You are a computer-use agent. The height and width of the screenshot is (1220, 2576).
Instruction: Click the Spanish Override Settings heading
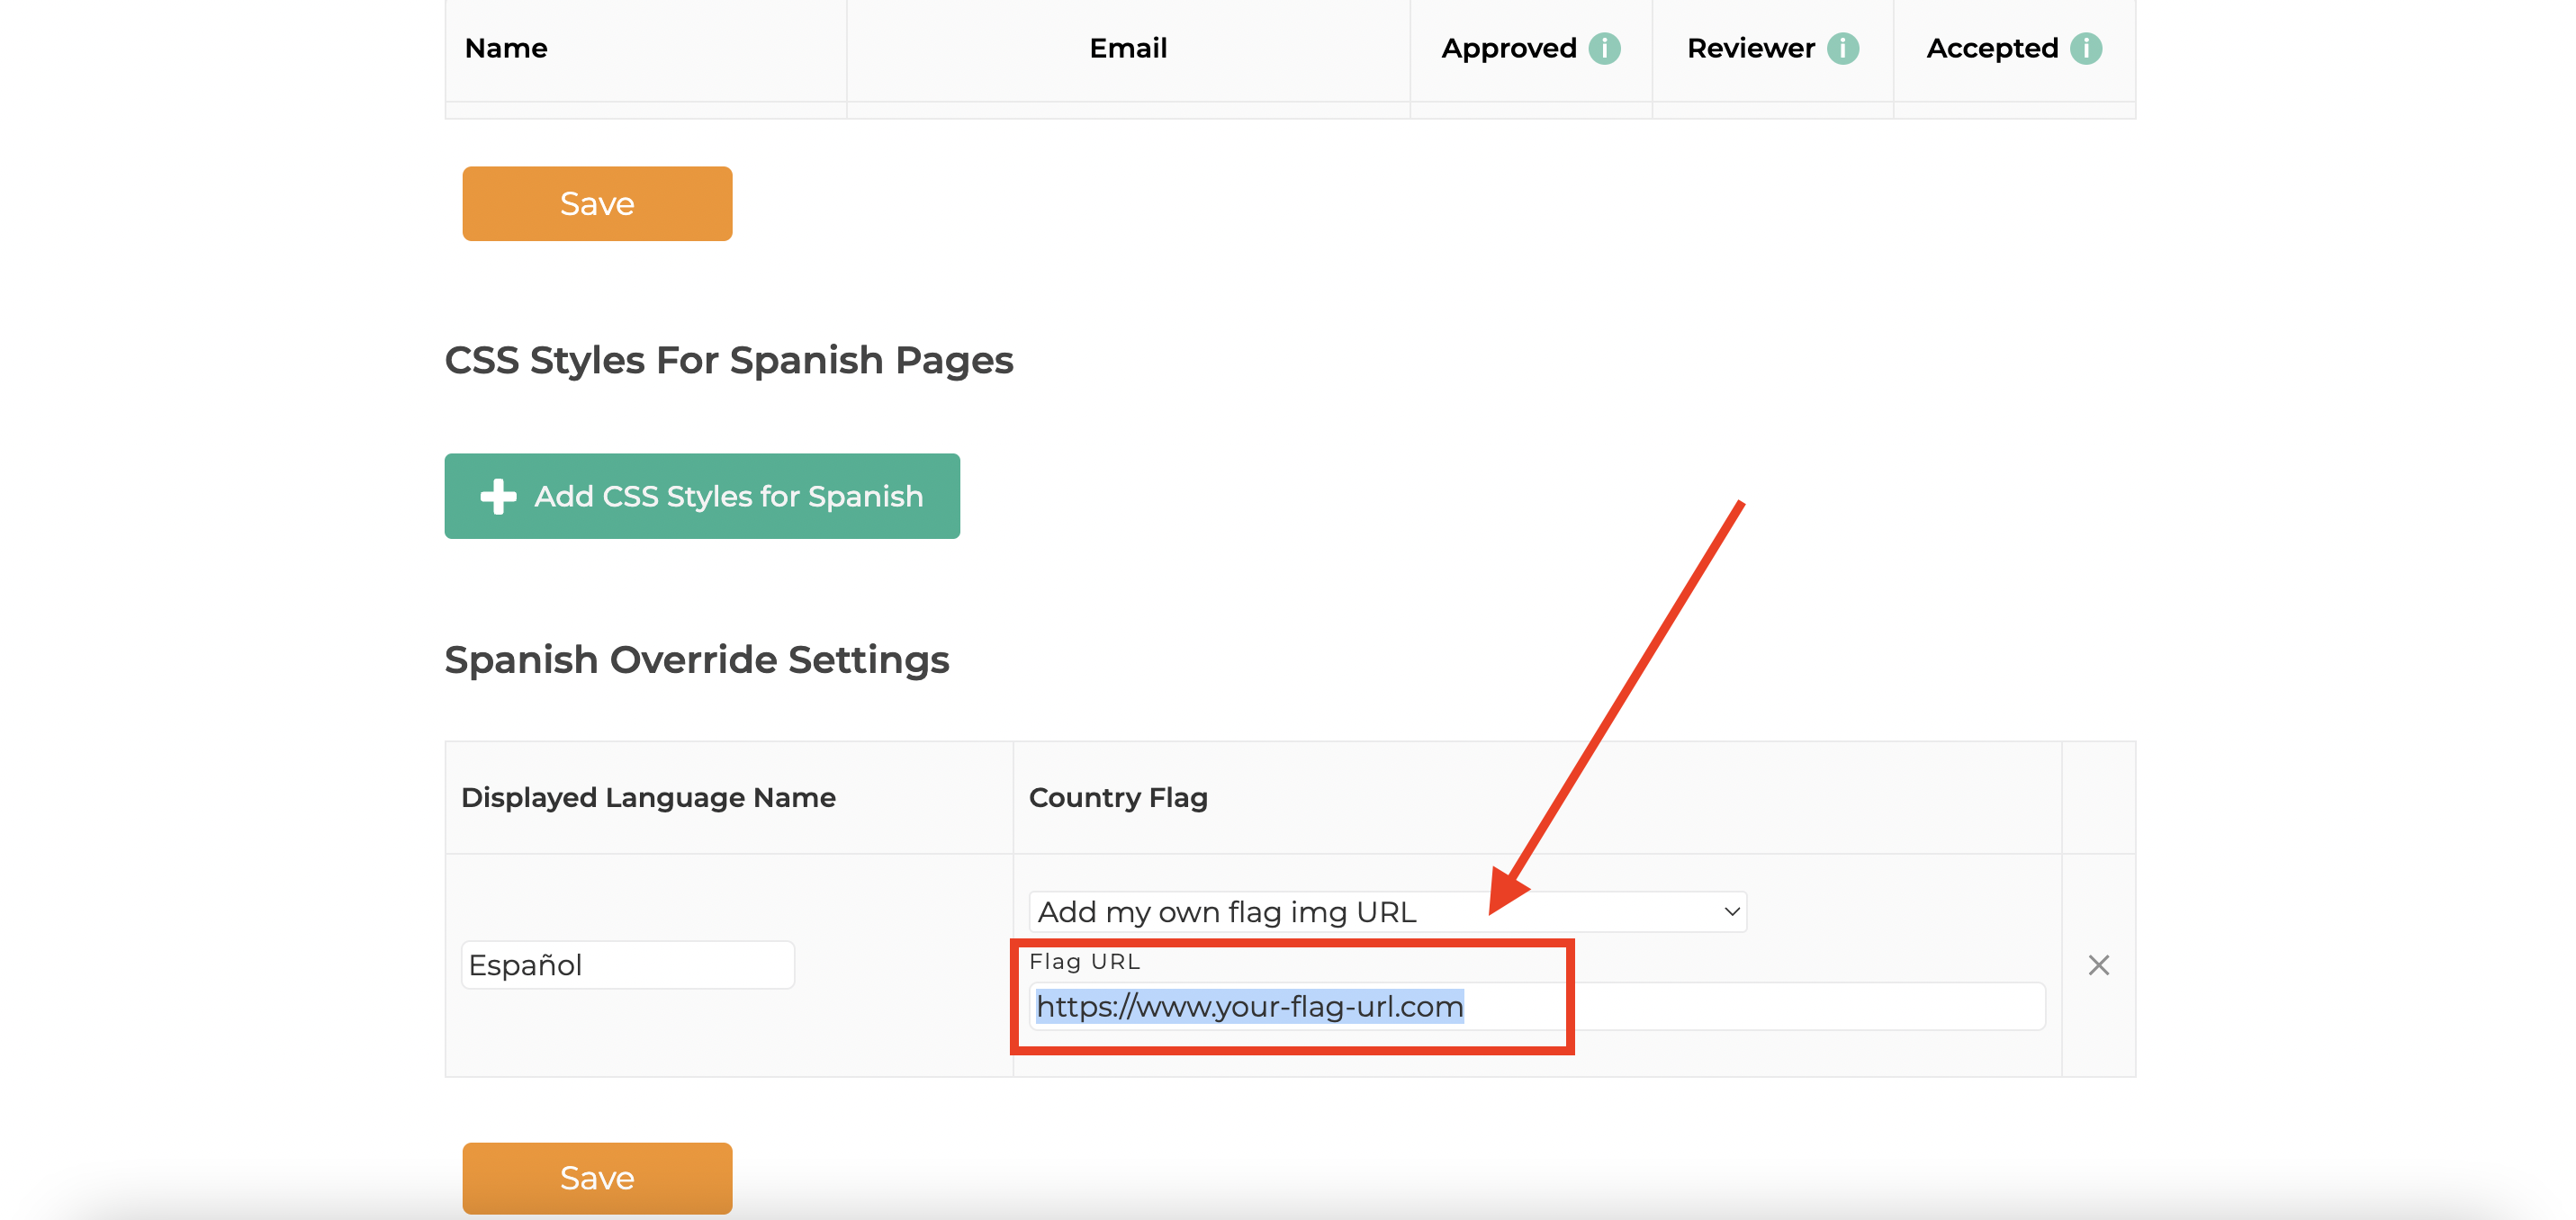pos(697,660)
